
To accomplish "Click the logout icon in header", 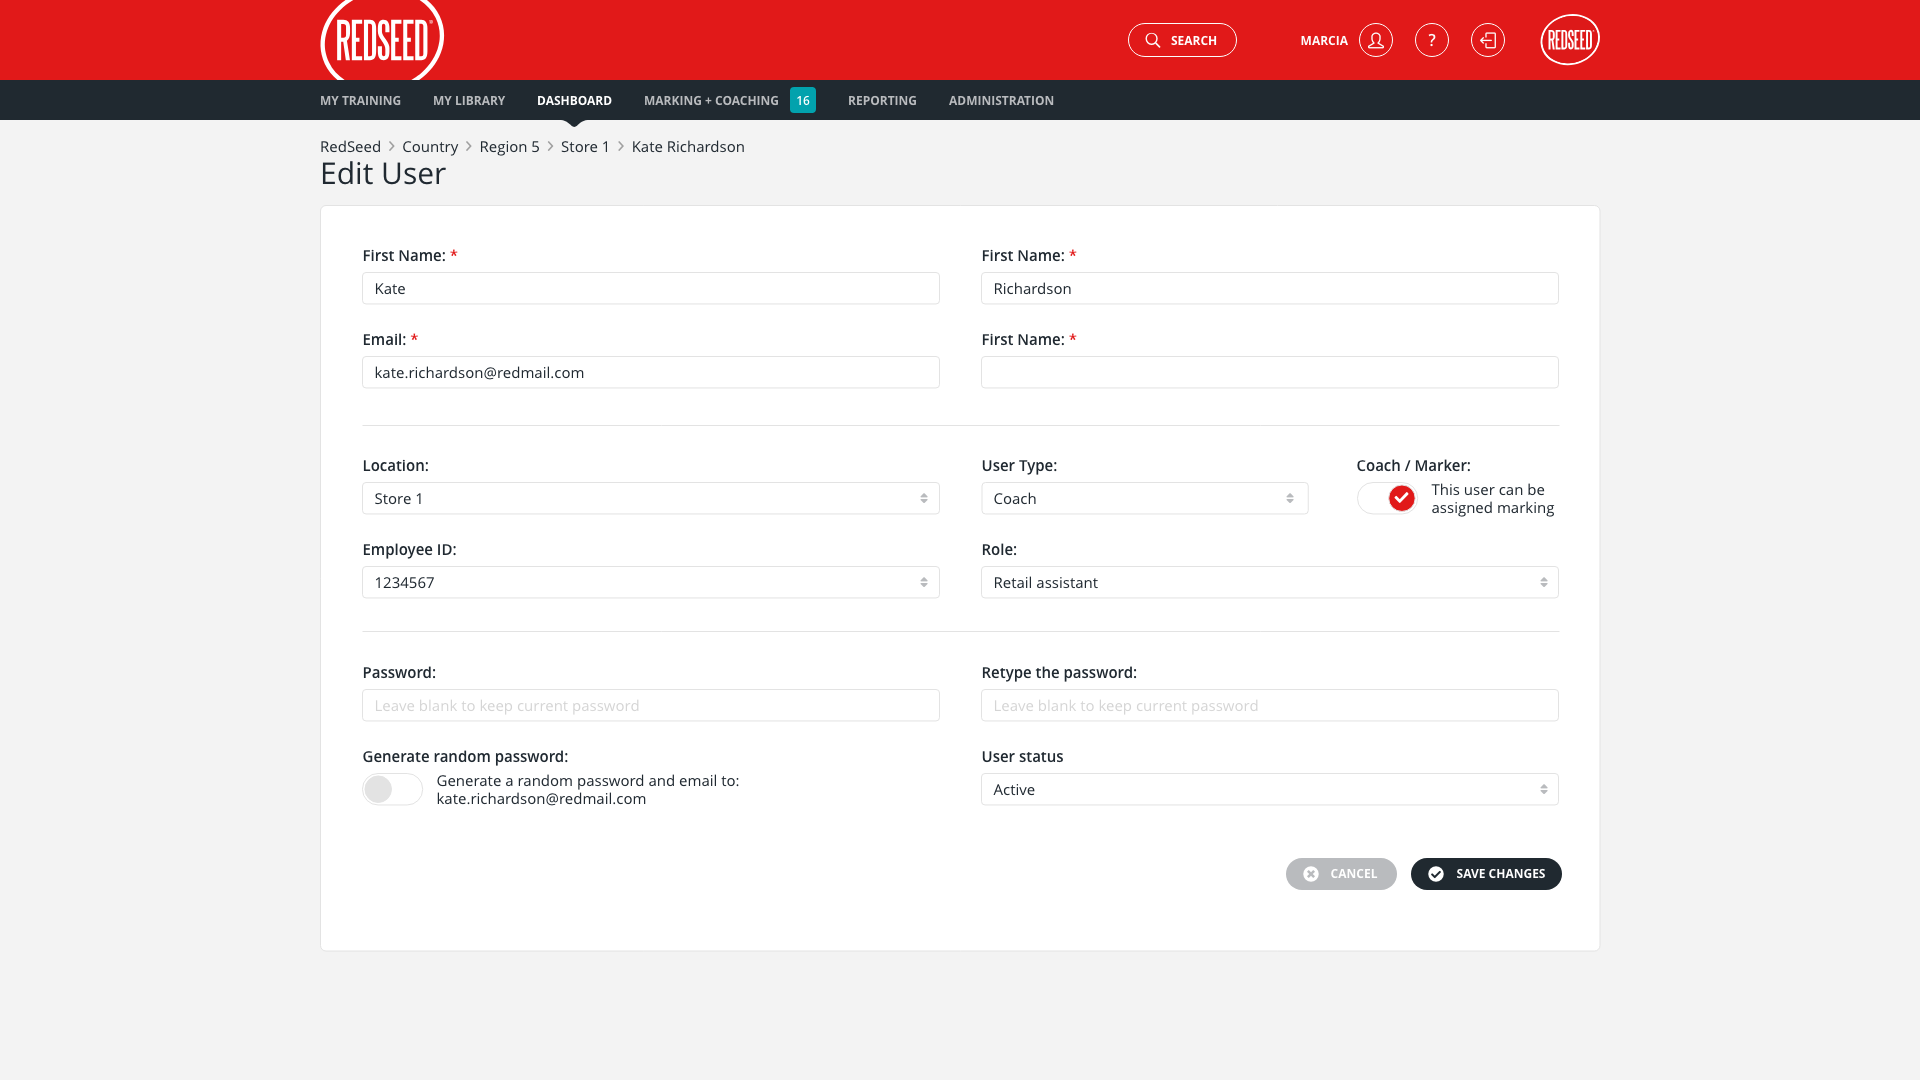I will pos(1487,40).
